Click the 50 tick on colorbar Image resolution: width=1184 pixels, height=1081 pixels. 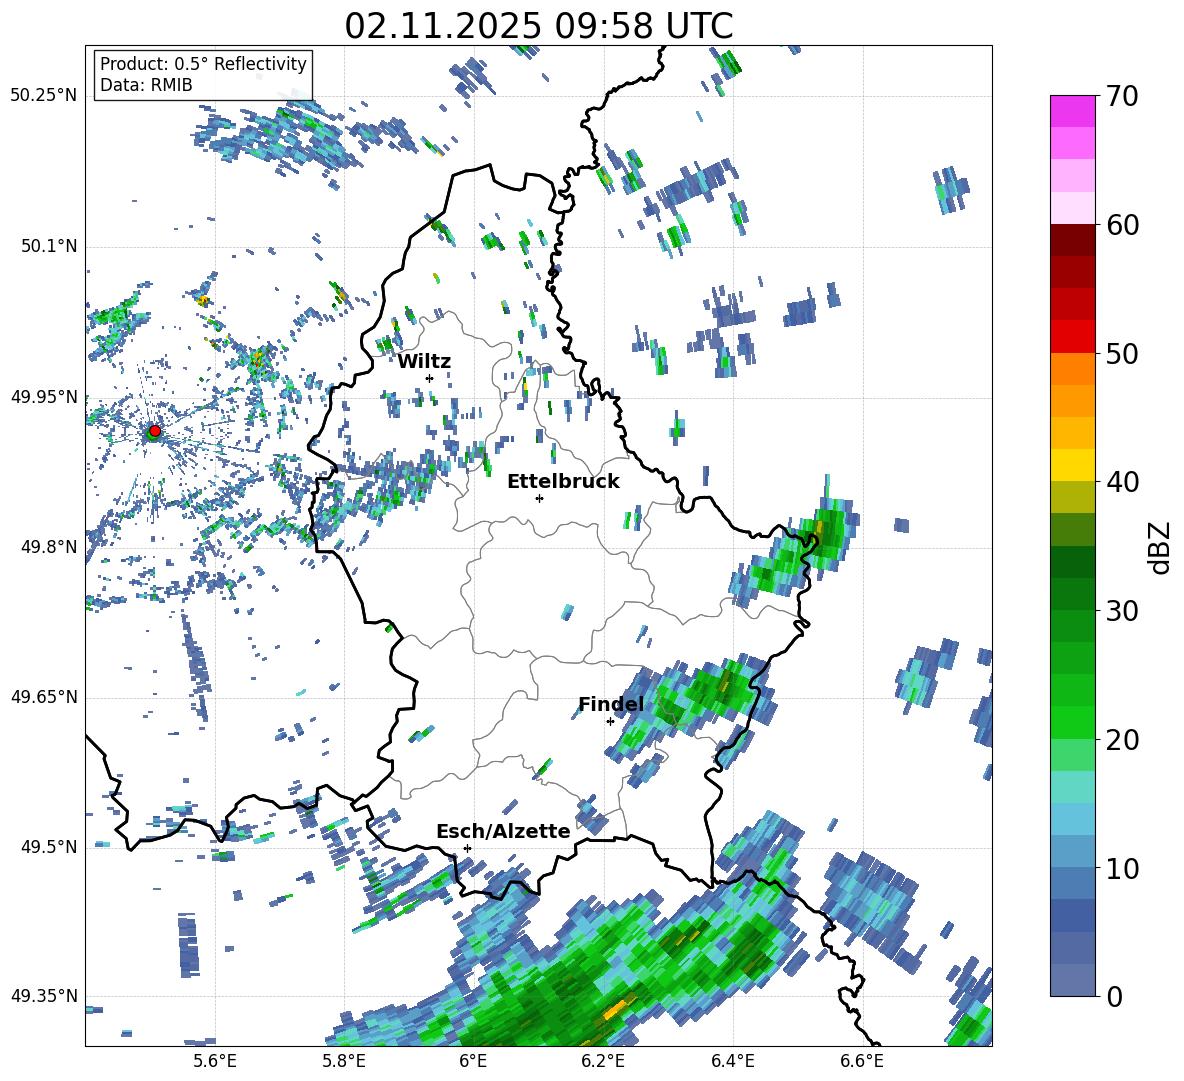[1122, 353]
